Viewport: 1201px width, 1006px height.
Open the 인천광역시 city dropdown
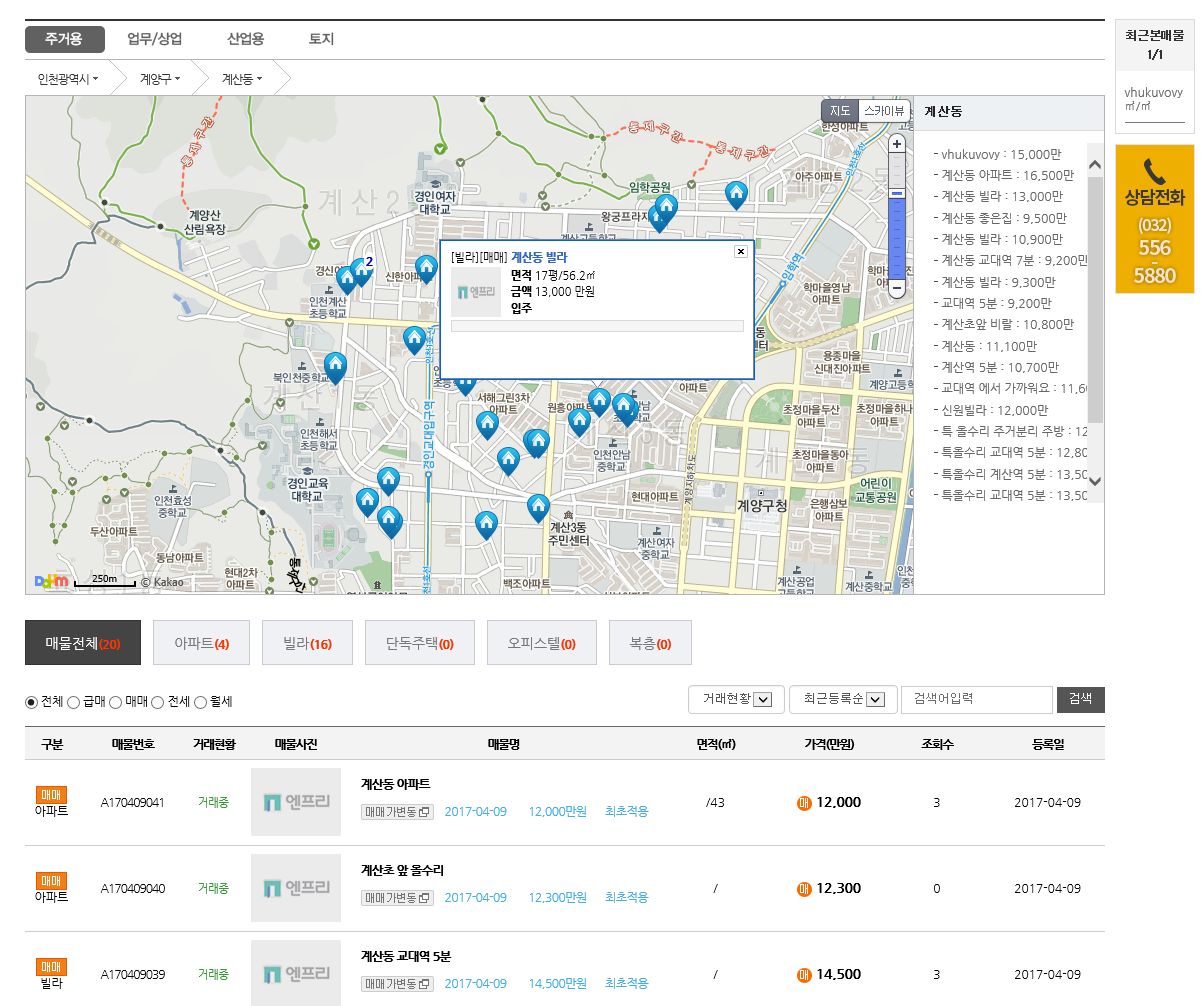pos(68,78)
